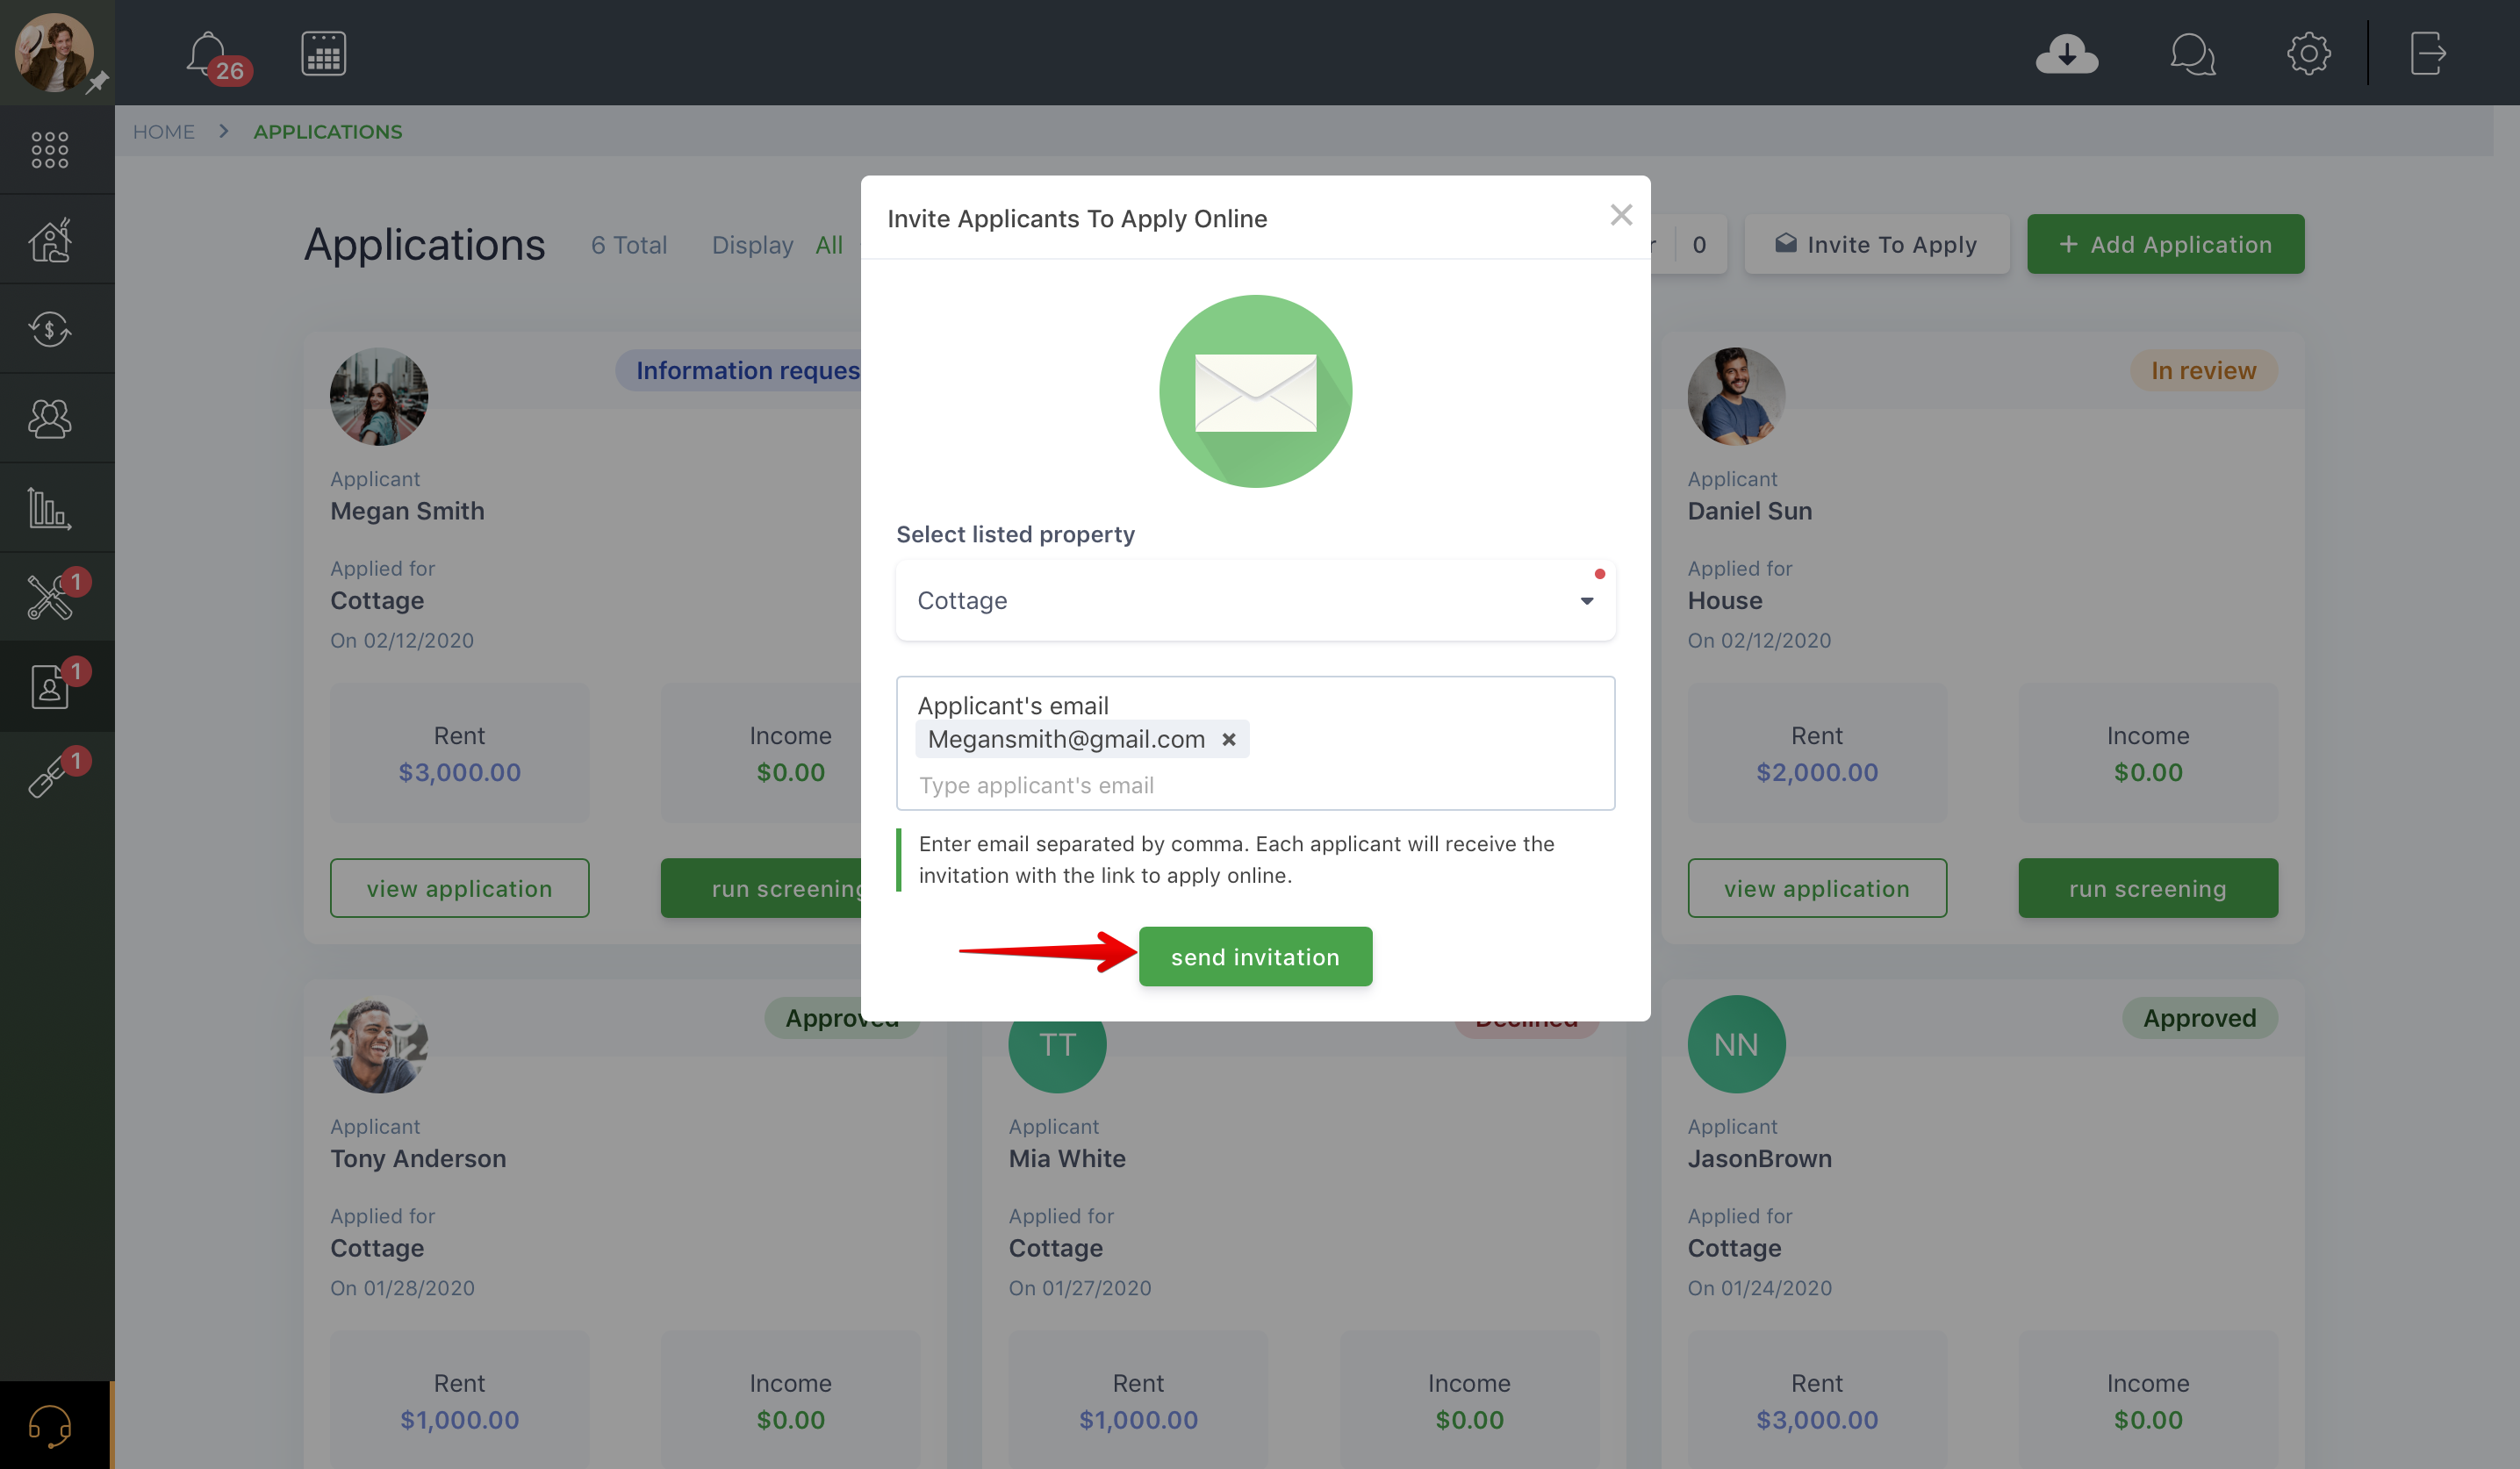Screen dimensions: 2520x1469
Task: Click the cloud download icon
Action: (2066, 53)
